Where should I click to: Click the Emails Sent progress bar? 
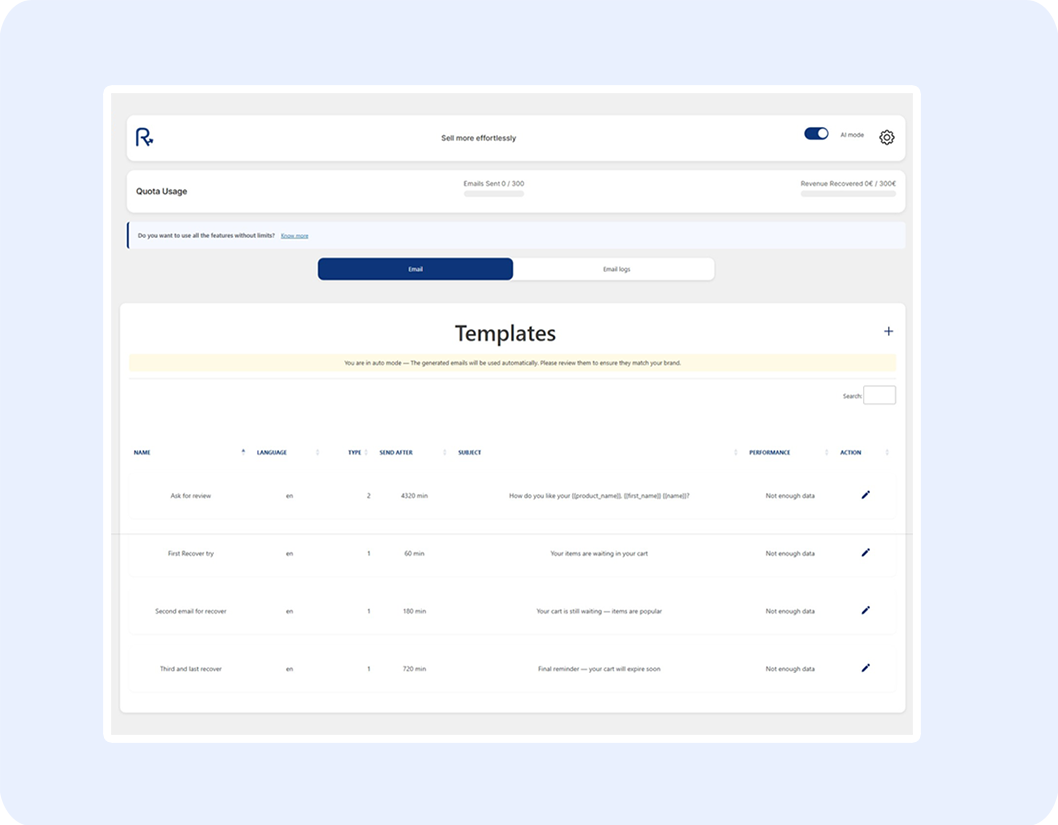(x=493, y=194)
